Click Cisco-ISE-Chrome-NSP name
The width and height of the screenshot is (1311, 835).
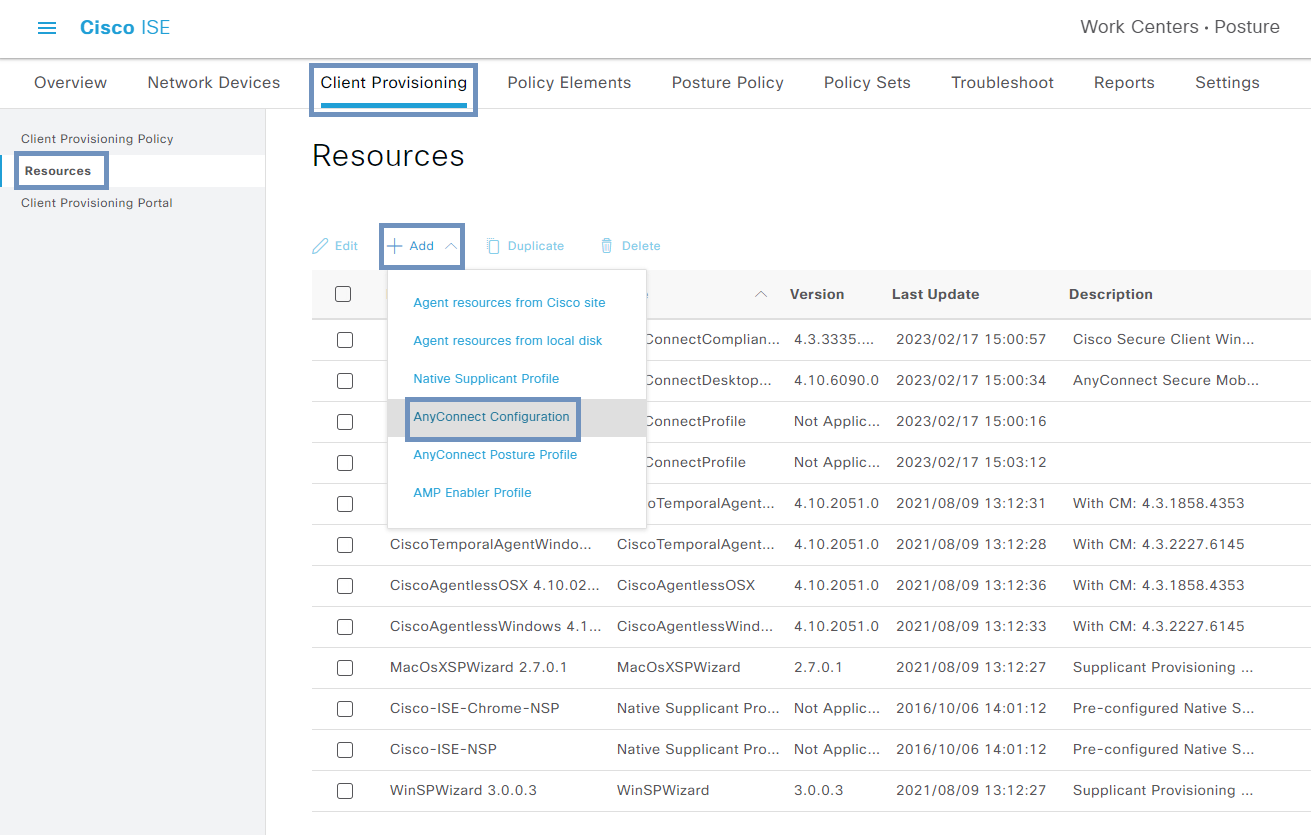point(475,709)
